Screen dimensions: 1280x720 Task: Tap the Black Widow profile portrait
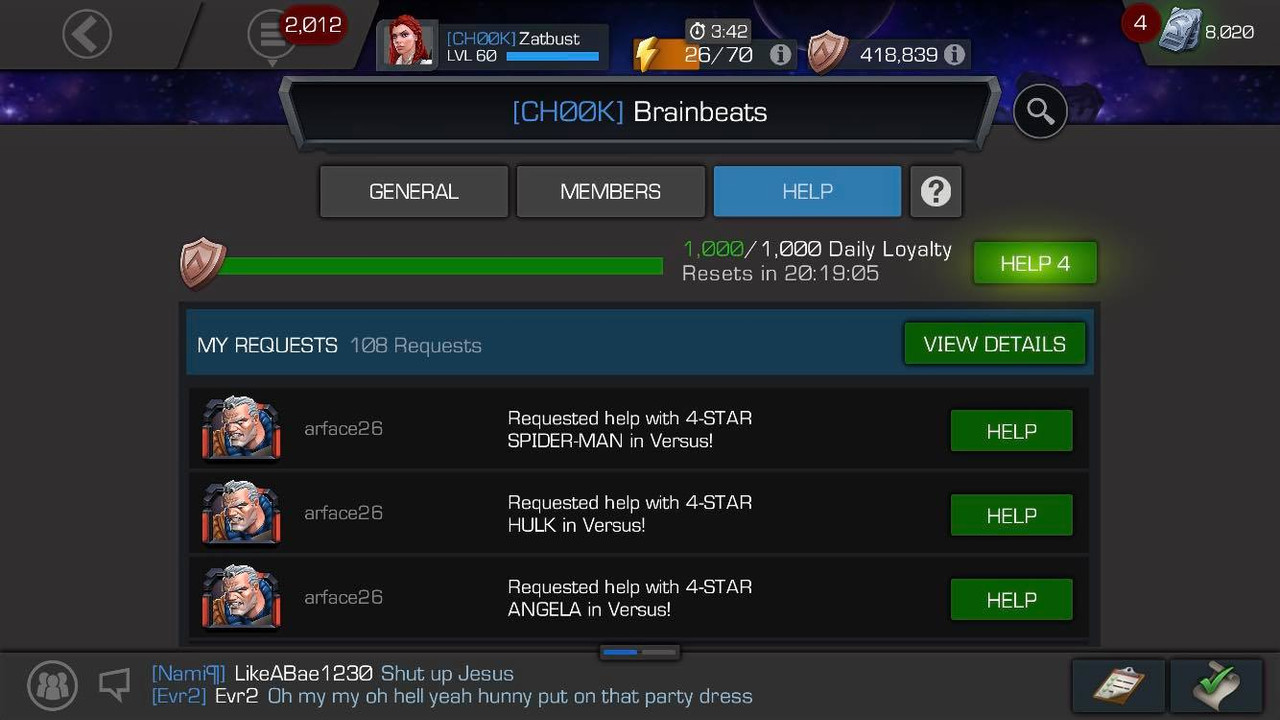409,45
